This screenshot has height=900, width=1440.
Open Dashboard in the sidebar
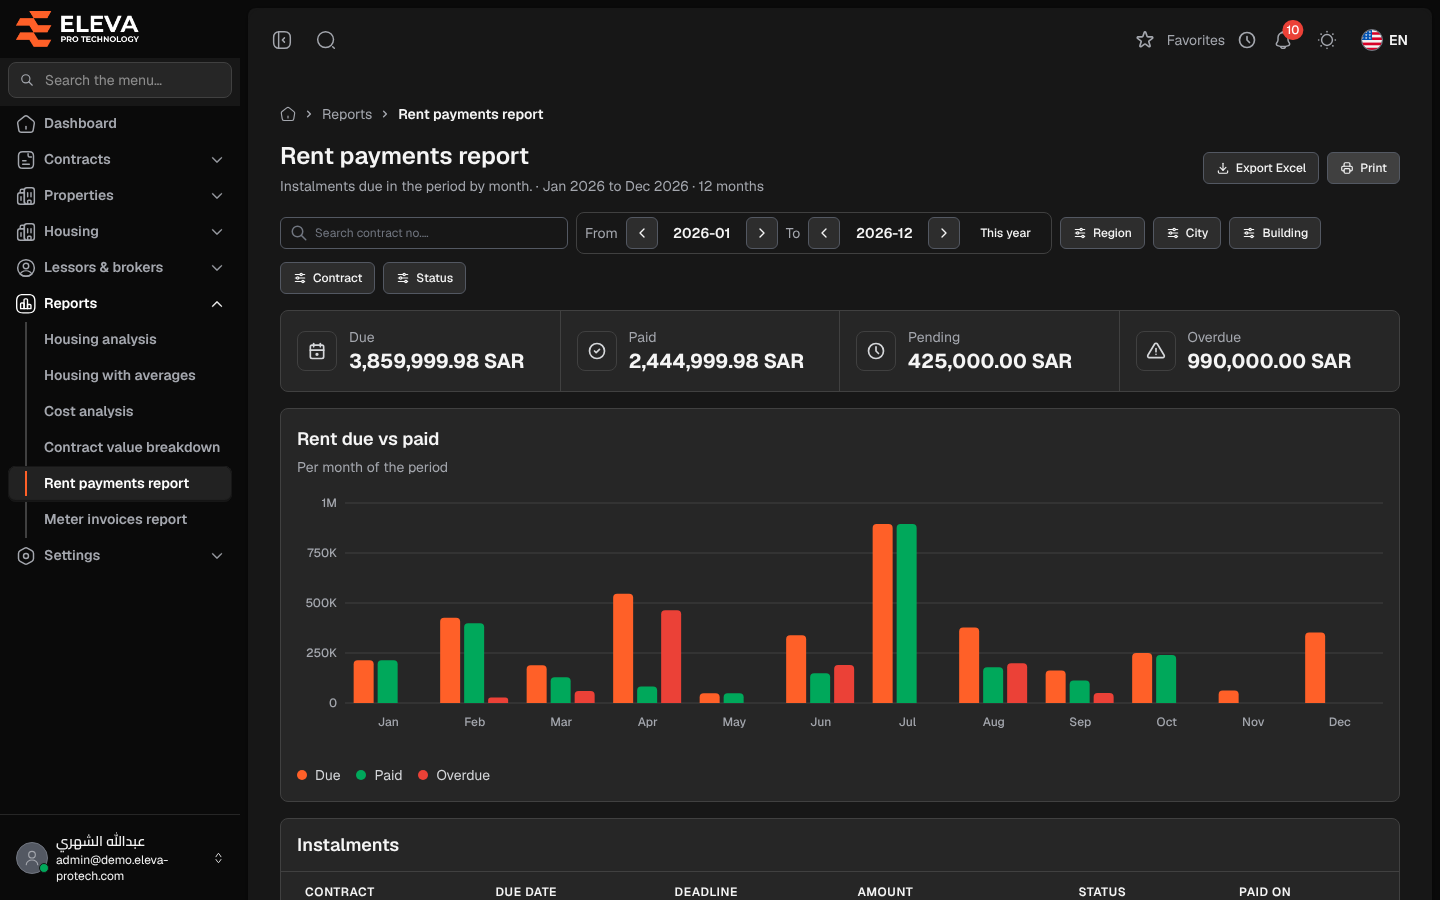click(120, 123)
